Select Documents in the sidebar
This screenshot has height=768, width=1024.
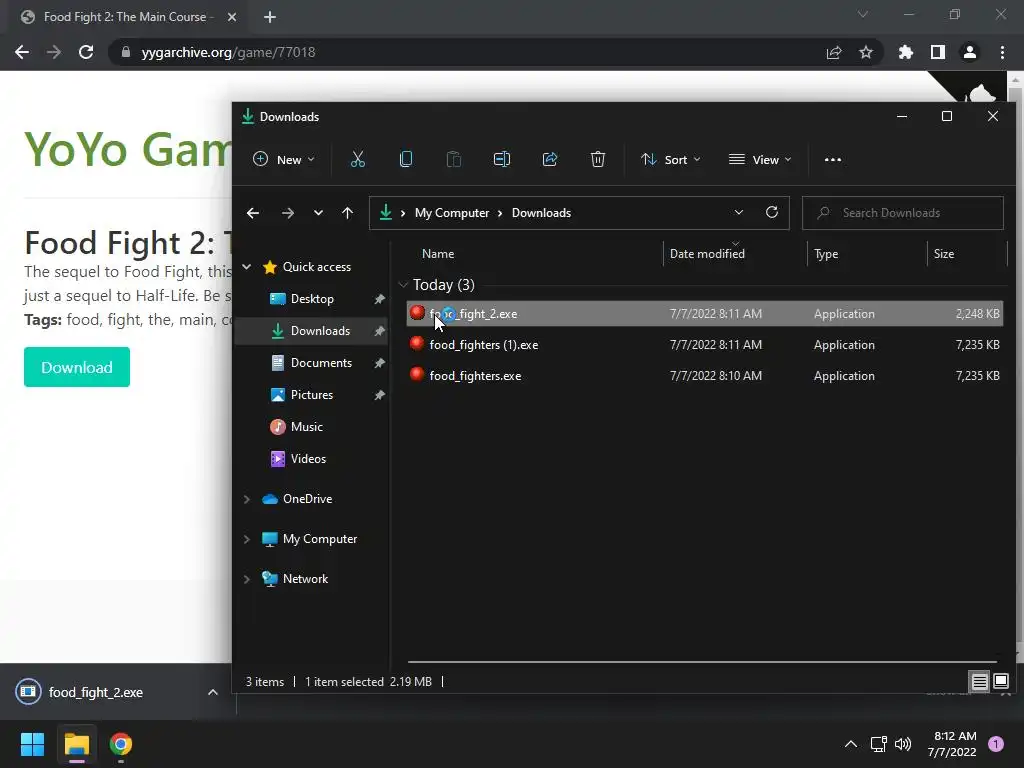[321, 362]
